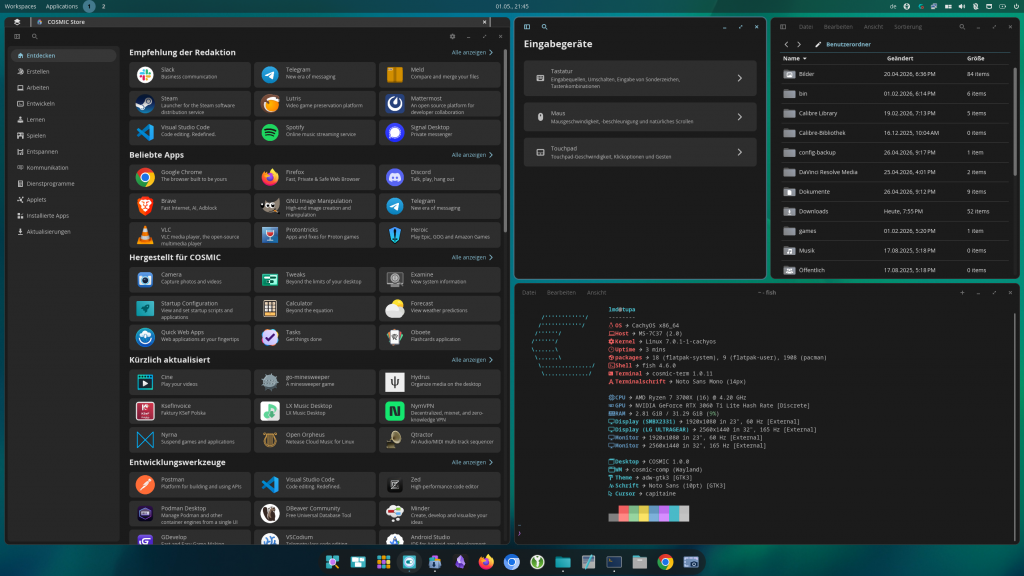The width and height of the screenshot is (1024, 576).
Task: Open the Tastatur settings row
Action: [640, 78]
